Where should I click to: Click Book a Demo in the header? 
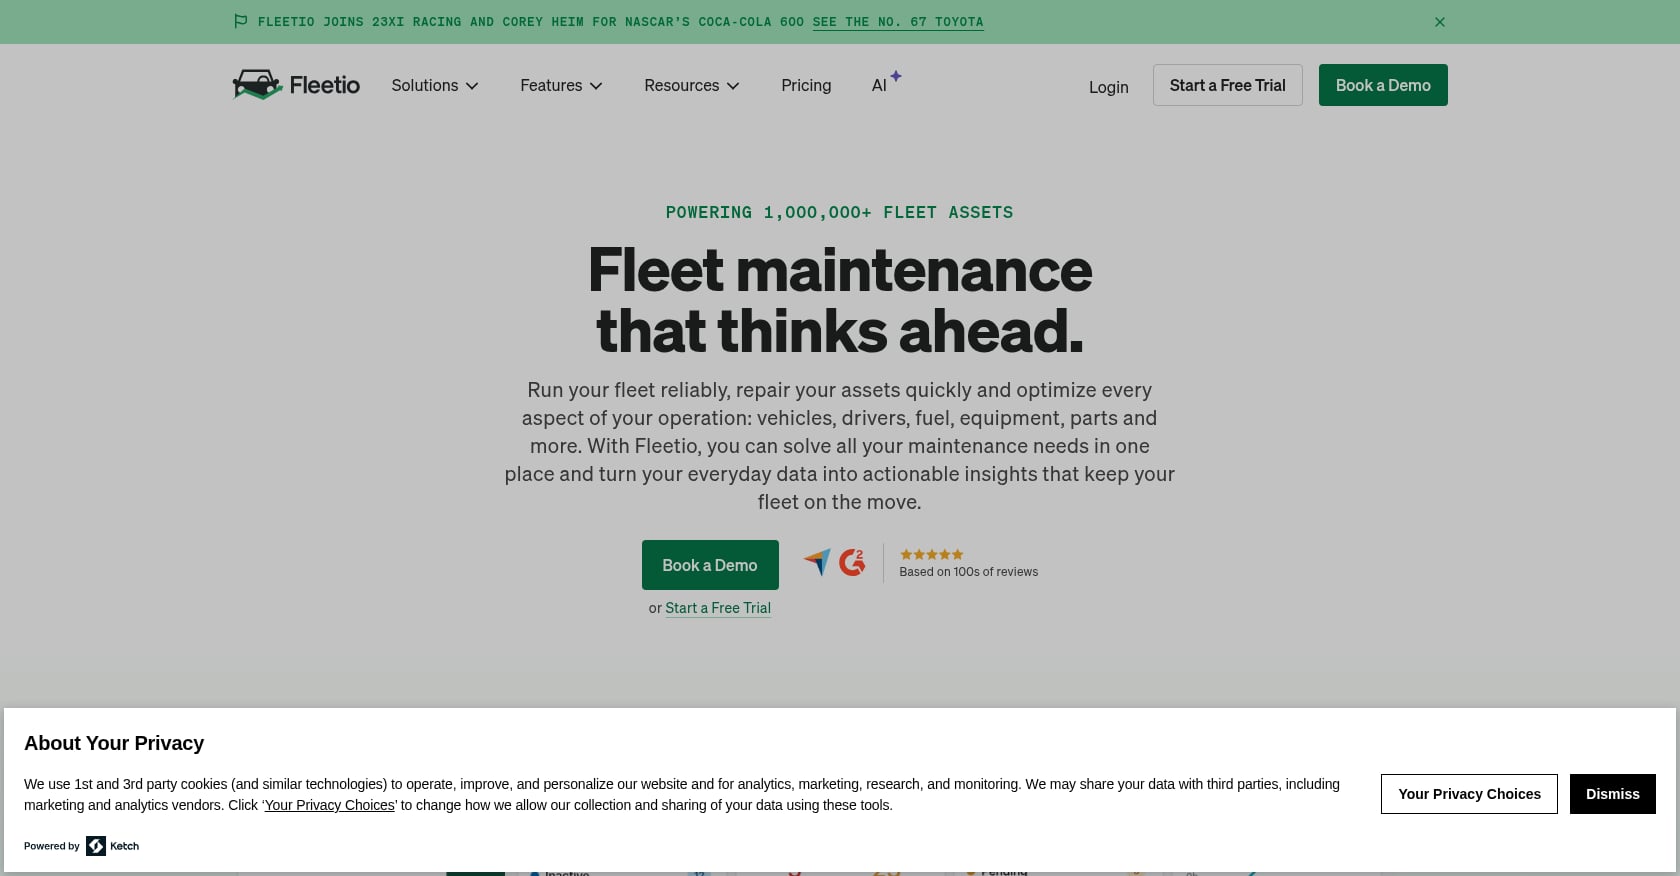[x=1383, y=85]
